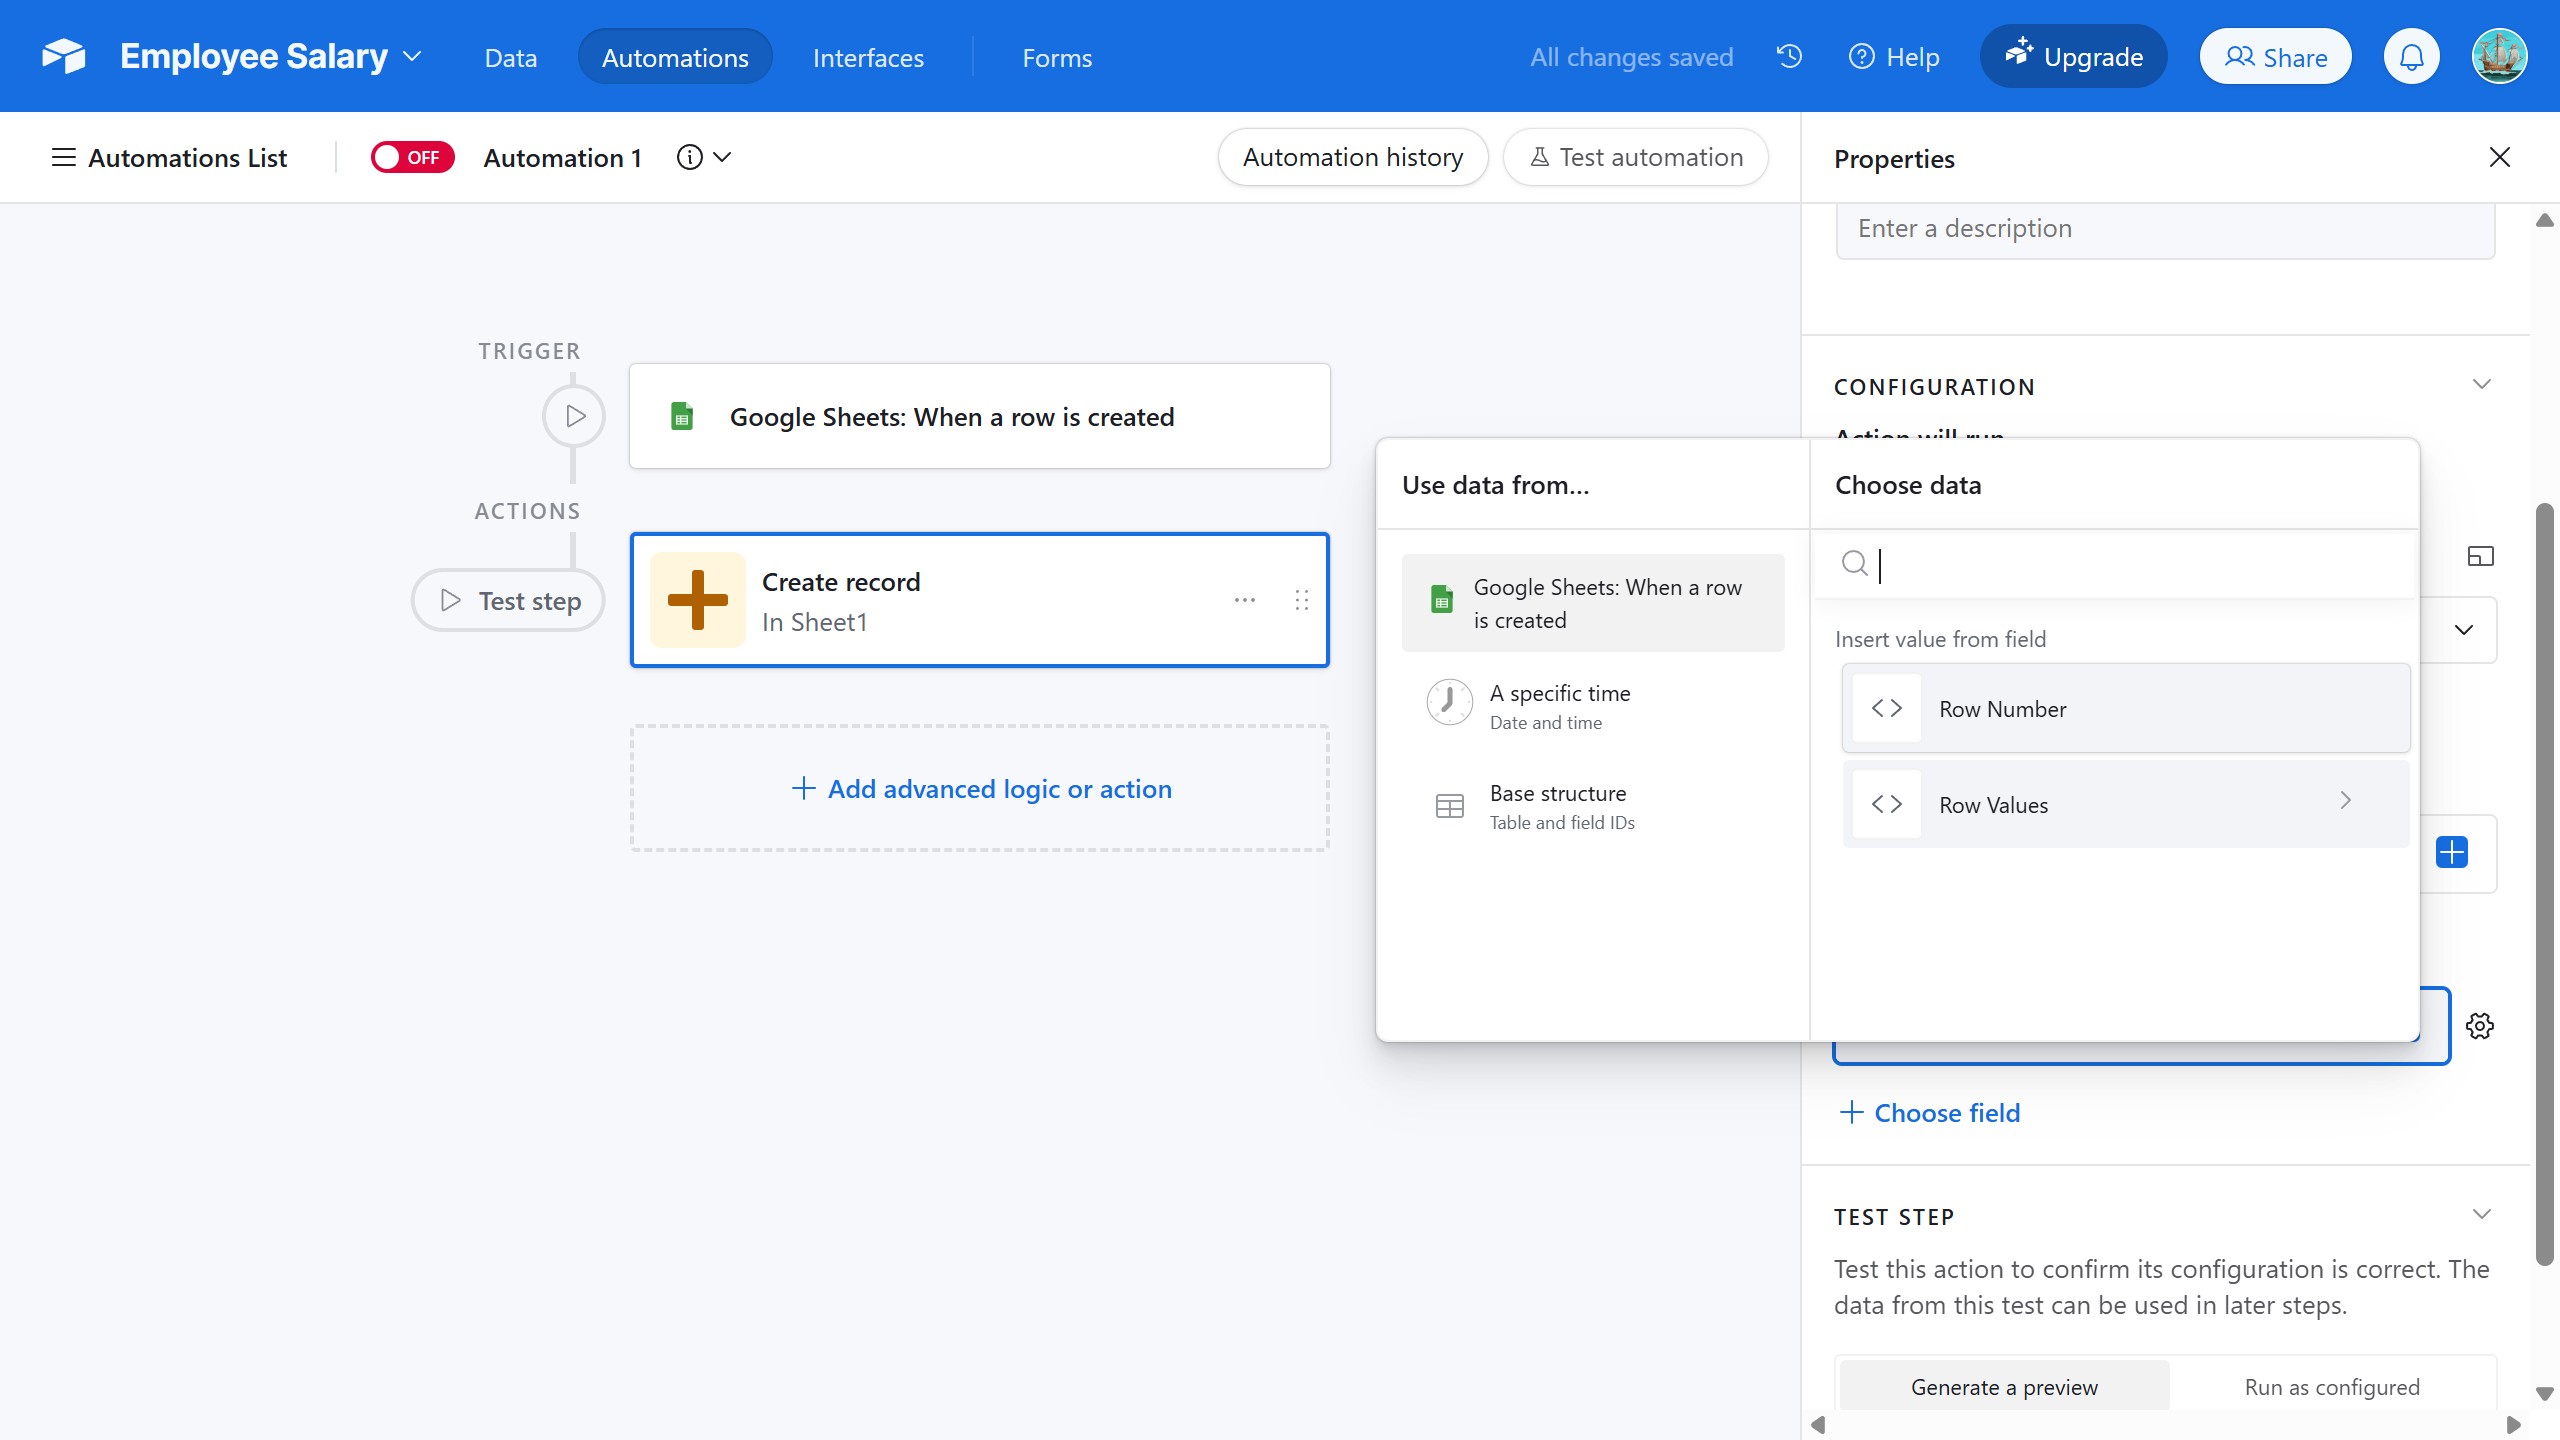Select Generate a preview option
Image resolution: width=2560 pixels, height=1440 pixels.
[x=2004, y=1387]
